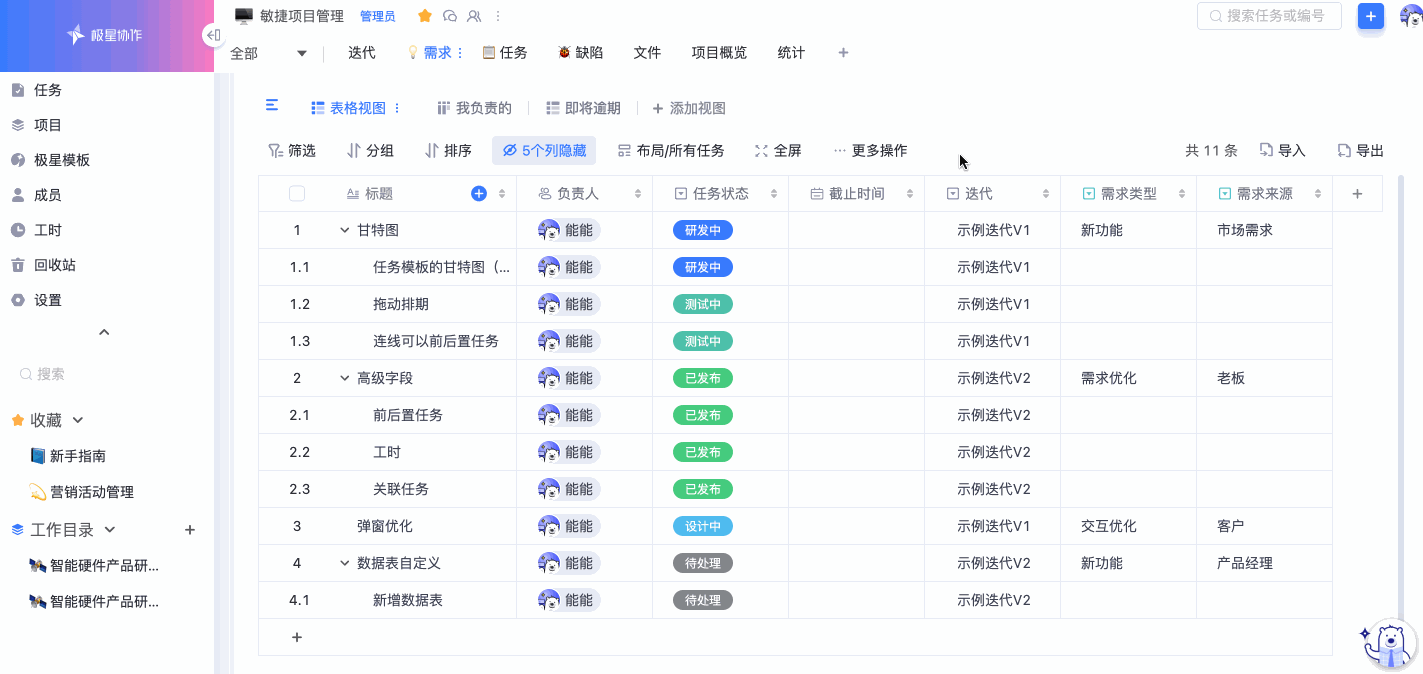Collapse the 甘特图 row

click(x=345, y=230)
